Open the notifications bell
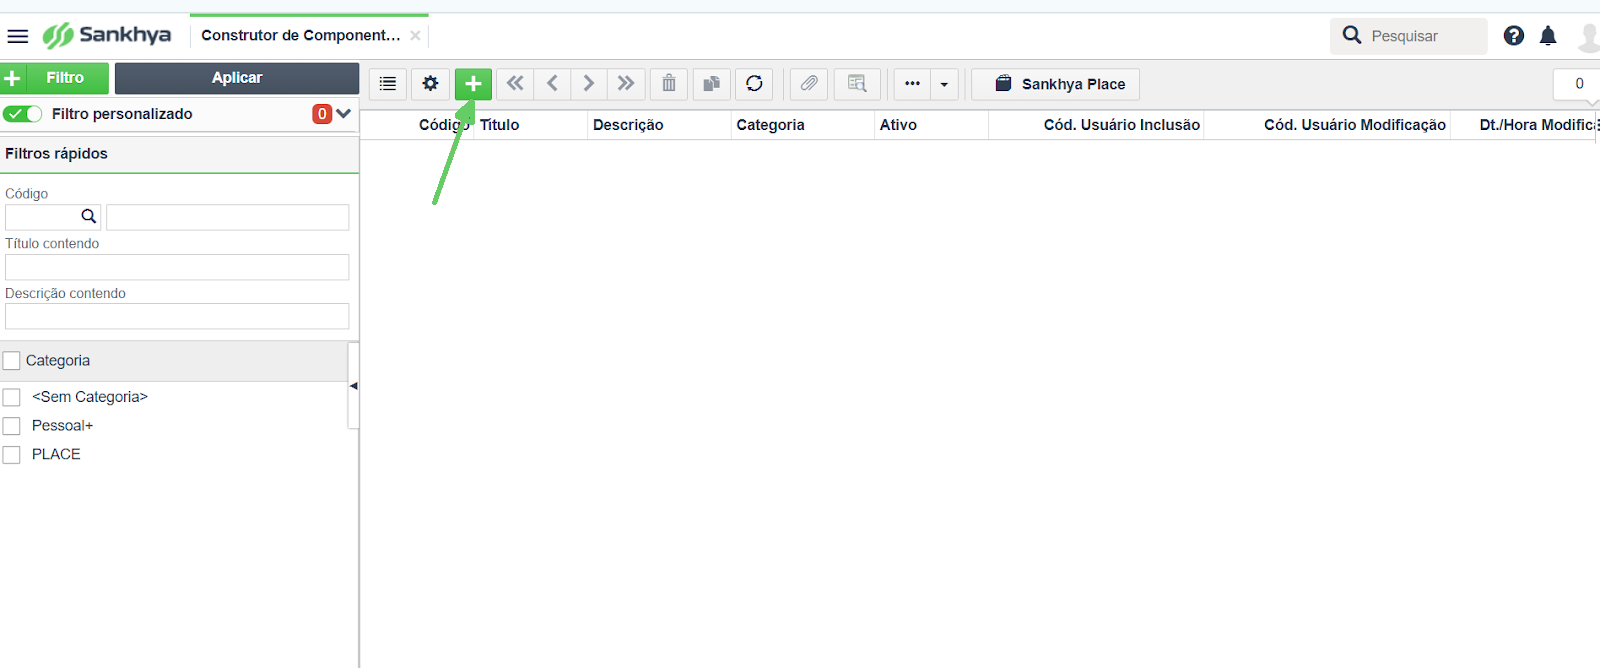 [x=1548, y=36]
